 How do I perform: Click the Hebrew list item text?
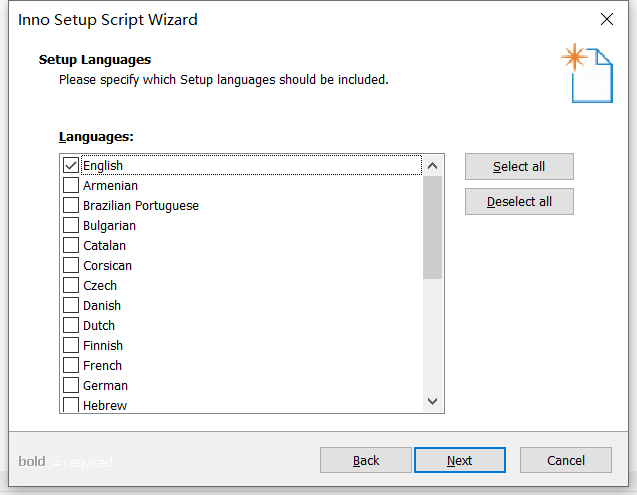pos(105,405)
